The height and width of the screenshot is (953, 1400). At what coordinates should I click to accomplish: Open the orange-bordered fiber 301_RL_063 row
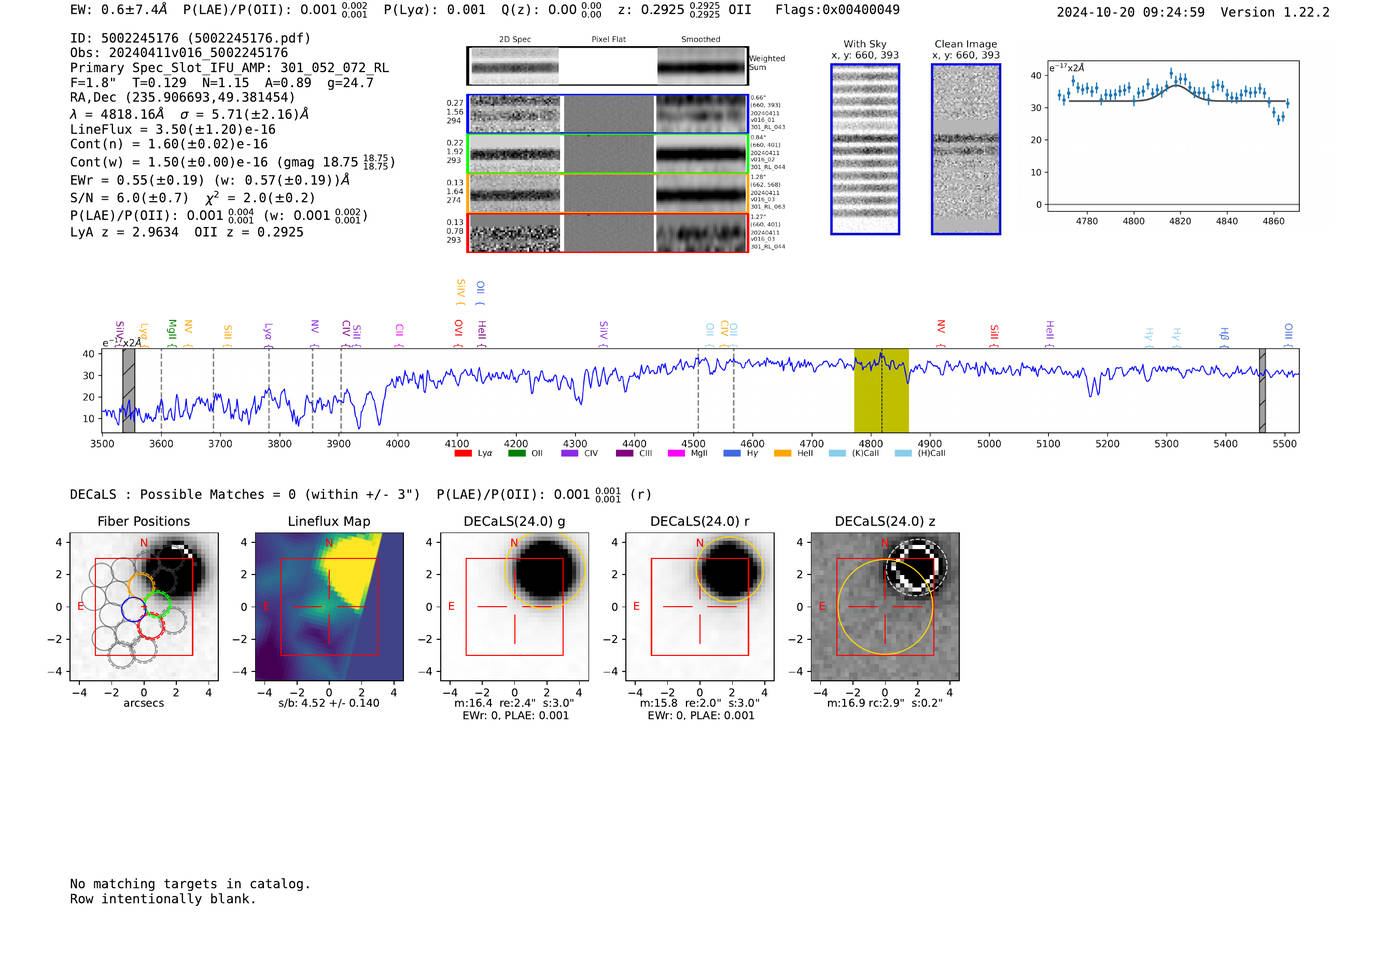pos(607,193)
